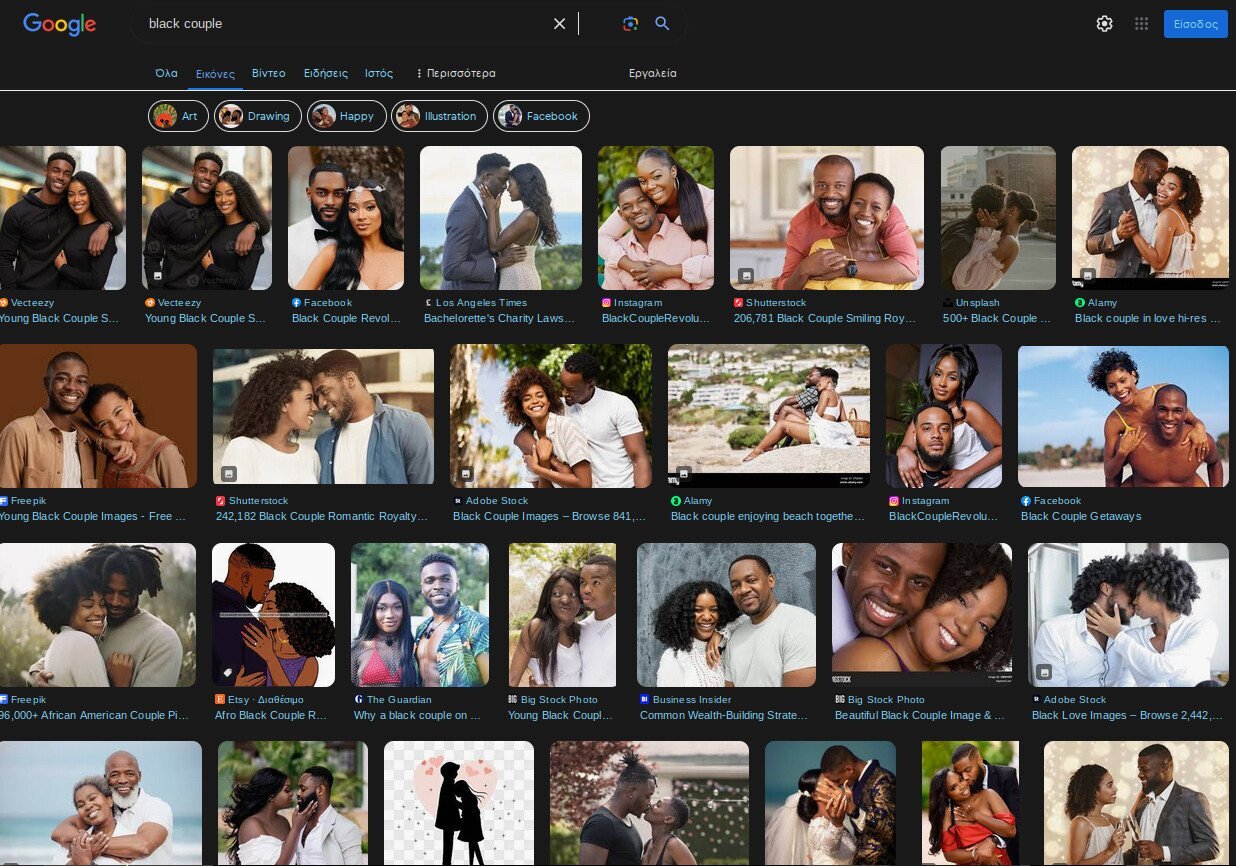Click image badge on Alamy beach couple thumbnail
1236x866 pixels.
click(684, 473)
